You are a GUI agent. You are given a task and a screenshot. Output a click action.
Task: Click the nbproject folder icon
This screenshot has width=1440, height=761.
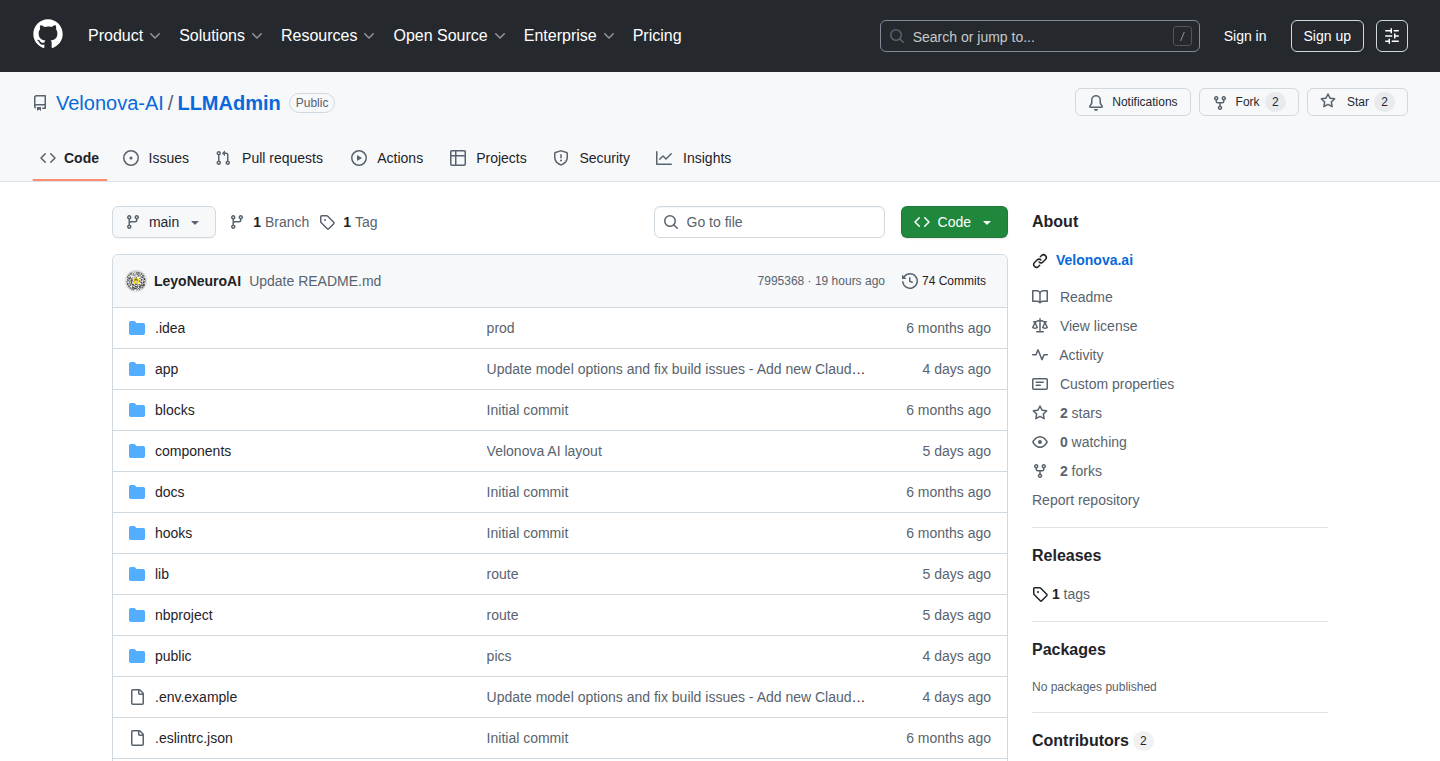pos(137,615)
